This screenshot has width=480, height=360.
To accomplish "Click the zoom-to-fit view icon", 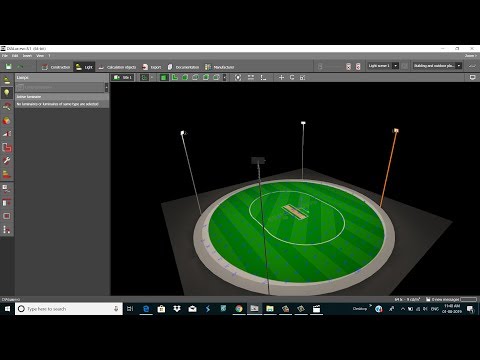I will pyautogui.click(x=238, y=77).
